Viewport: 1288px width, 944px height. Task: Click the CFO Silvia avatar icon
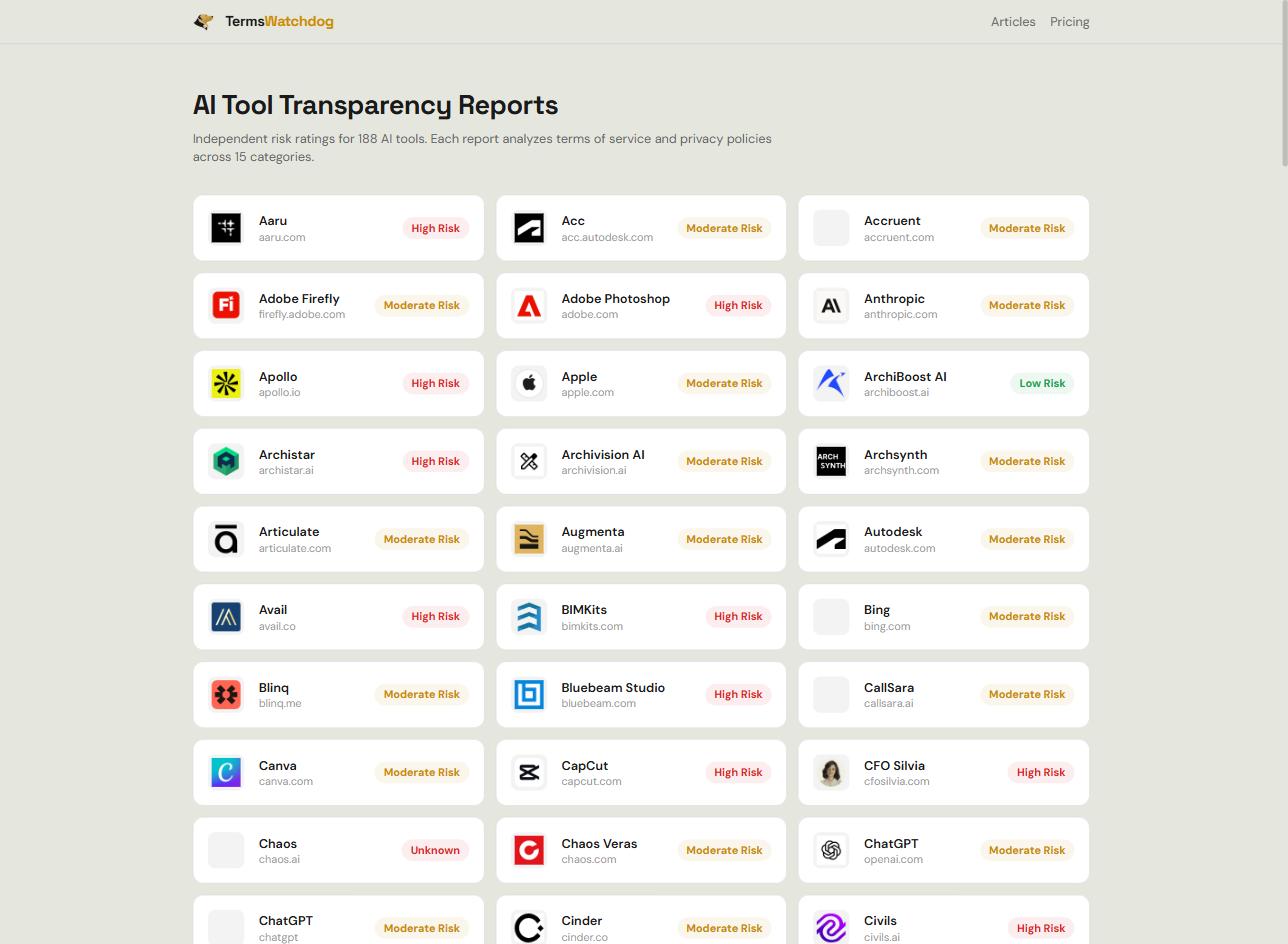click(831, 772)
